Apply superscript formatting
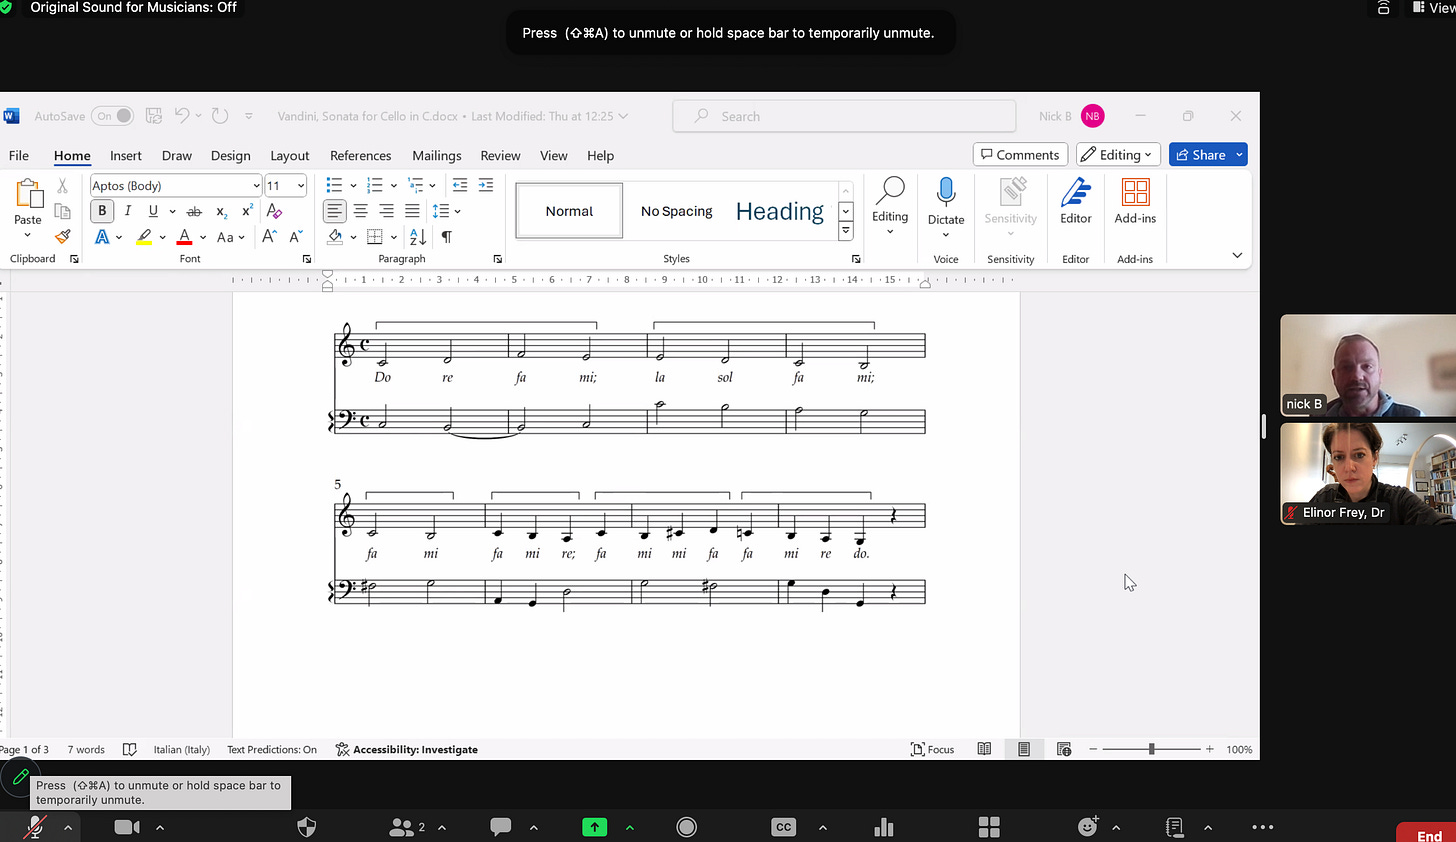Viewport: 1456px width, 842px height. [x=247, y=211]
